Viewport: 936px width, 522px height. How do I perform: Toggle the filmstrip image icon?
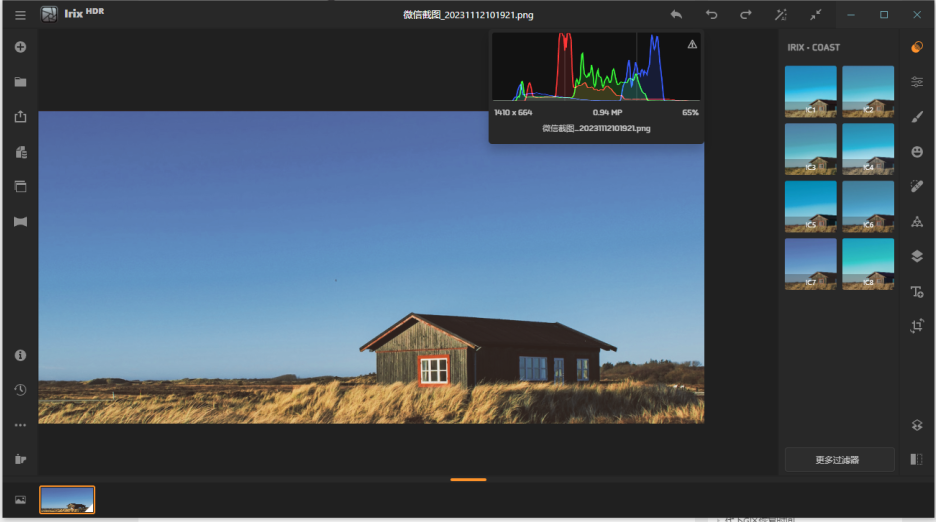click(20, 500)
